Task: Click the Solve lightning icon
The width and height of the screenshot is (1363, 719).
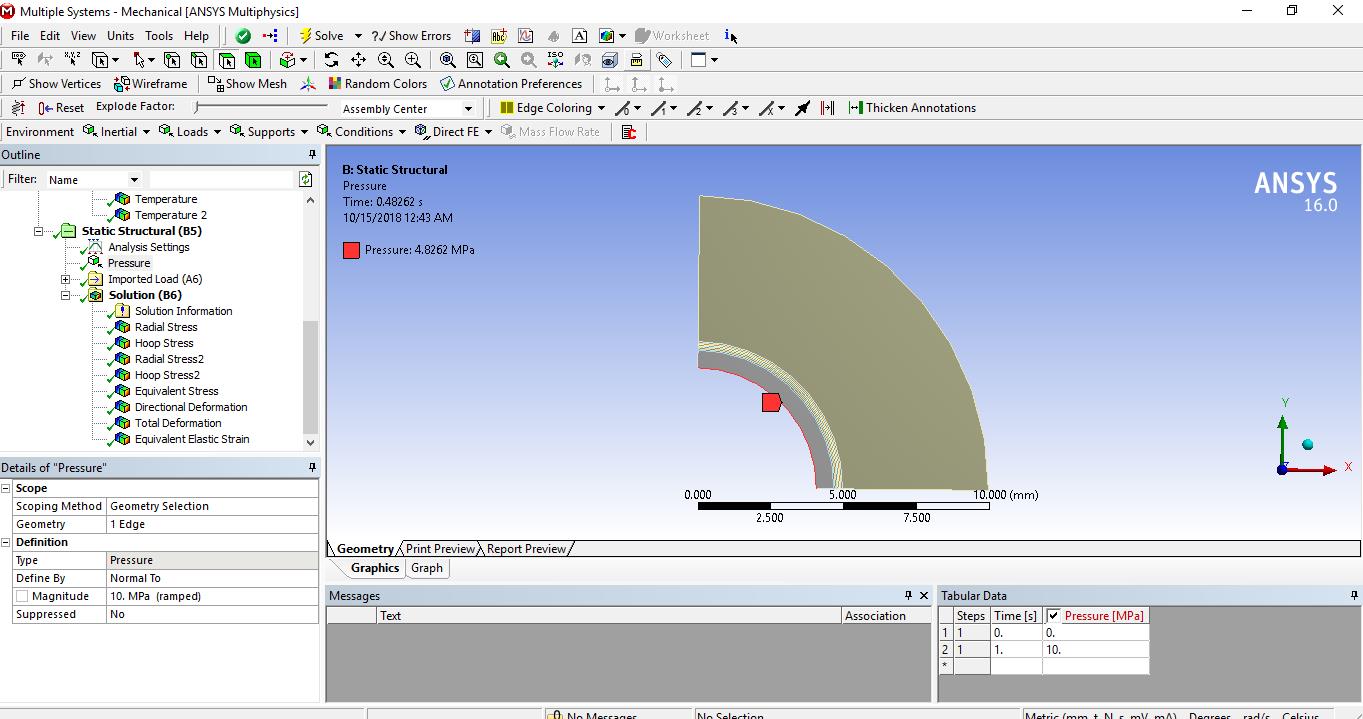Action: 306,36
